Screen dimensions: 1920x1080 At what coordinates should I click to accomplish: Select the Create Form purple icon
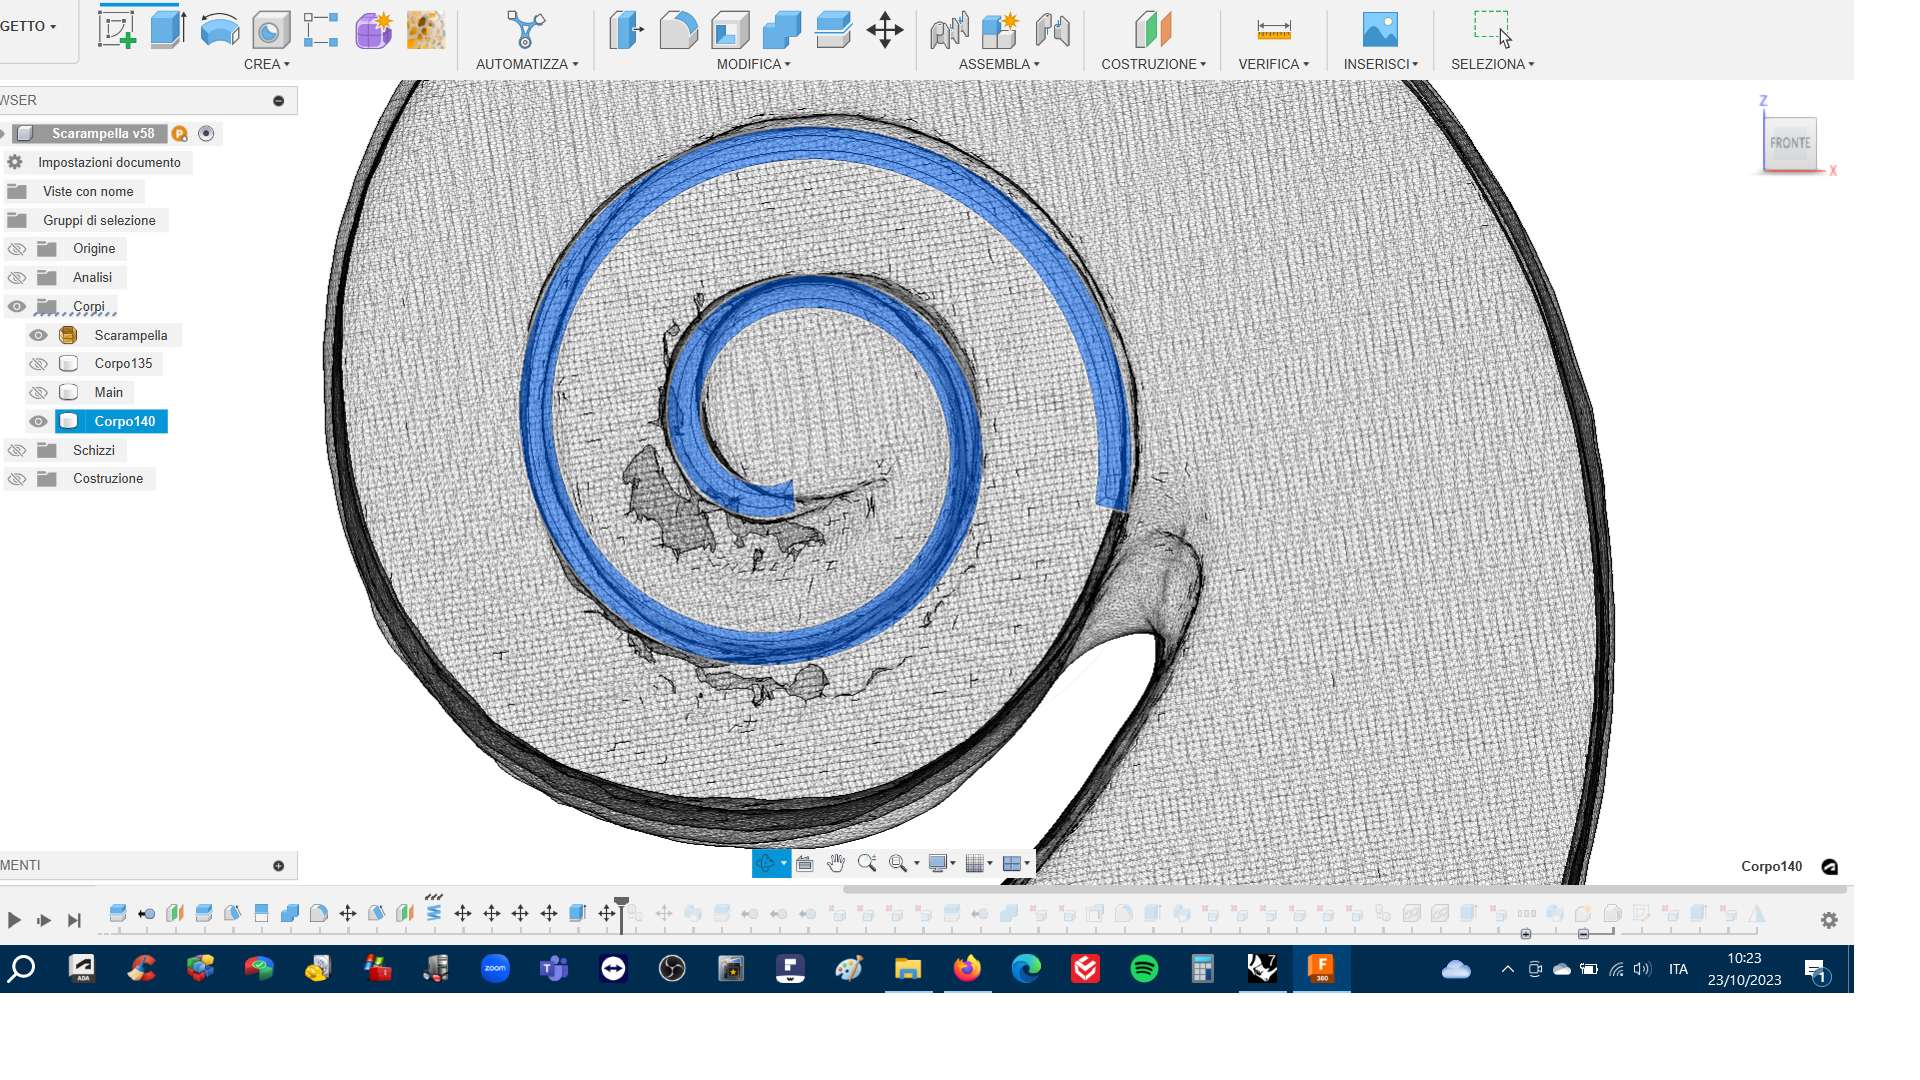373,30
